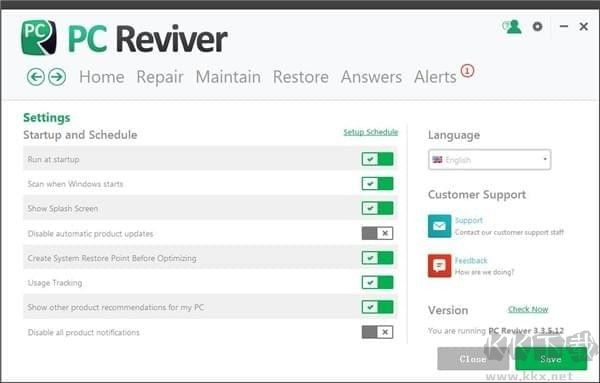Open the Maintain tab
The width and height of the screenshot is (600, 383).
[x=228, y=77]
